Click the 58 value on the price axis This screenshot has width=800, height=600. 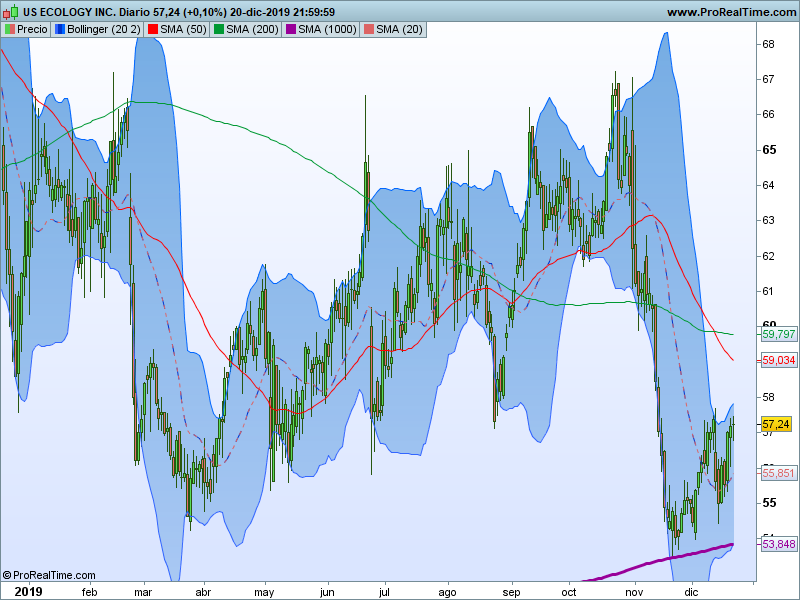tap(768, 397)
